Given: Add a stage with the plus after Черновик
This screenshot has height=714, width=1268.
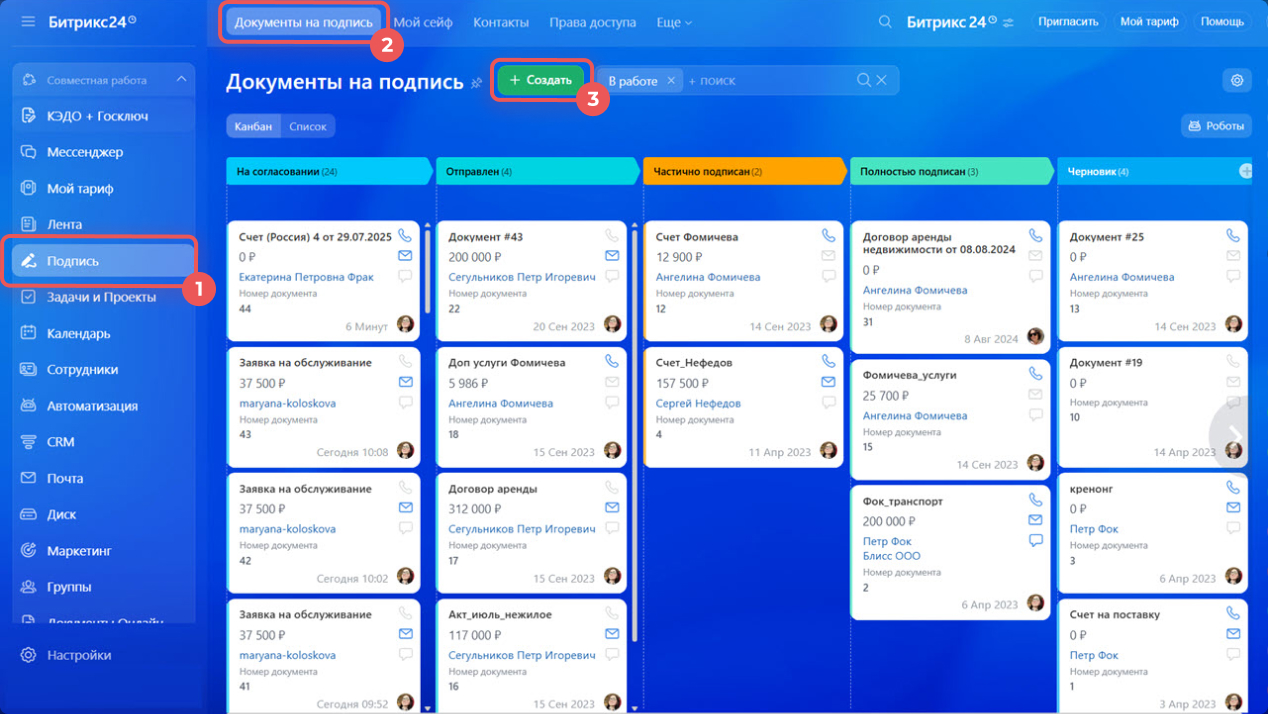Looking at the screenshot, I should tap(1246, 171).
